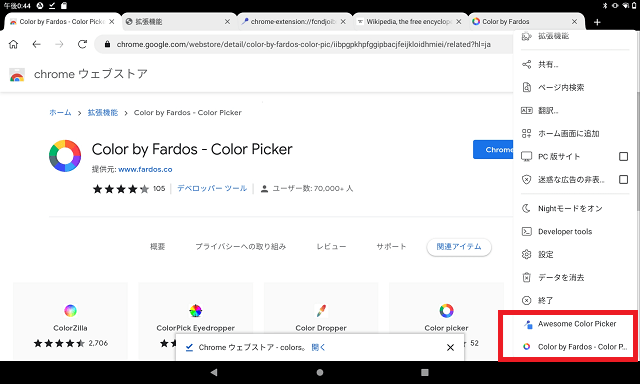Image resolution: width=640 pixels, height=384 pixels.
Task: Open the サポート tab
Action: point(391,246)
